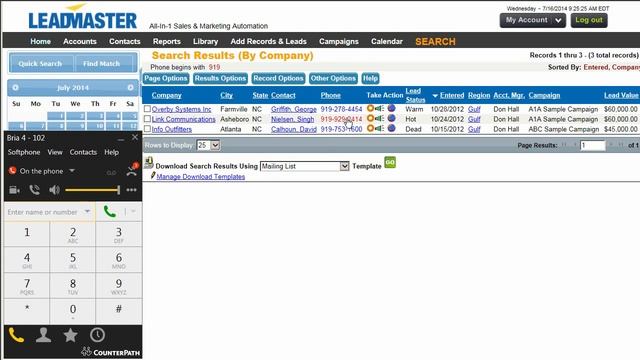The height and width of the screenshot is (360, 640).
Task: Adjust the Bria speaker volume slider
Action: coord(93,190)
